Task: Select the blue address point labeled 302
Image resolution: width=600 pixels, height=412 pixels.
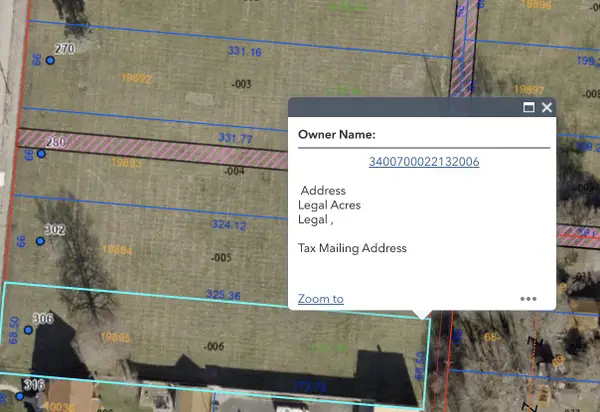Action: click(x=41, y=241)
